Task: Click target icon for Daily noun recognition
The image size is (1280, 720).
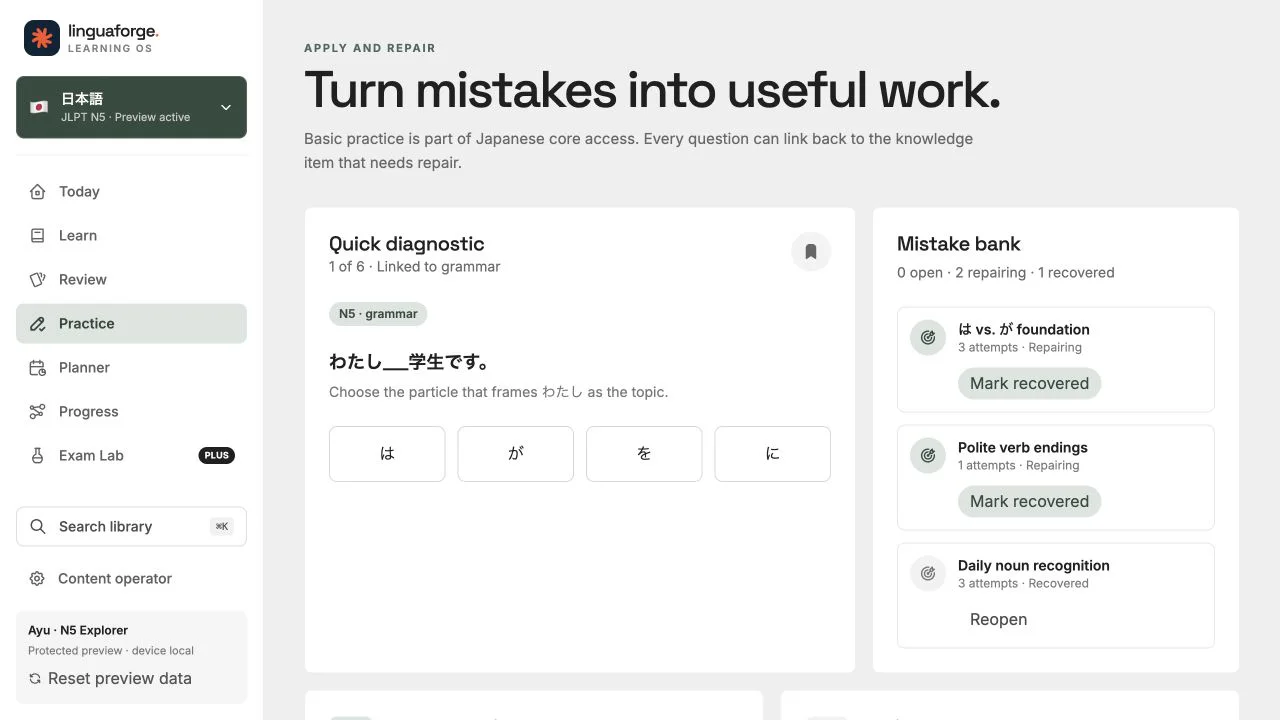Action: click(928, 574)
